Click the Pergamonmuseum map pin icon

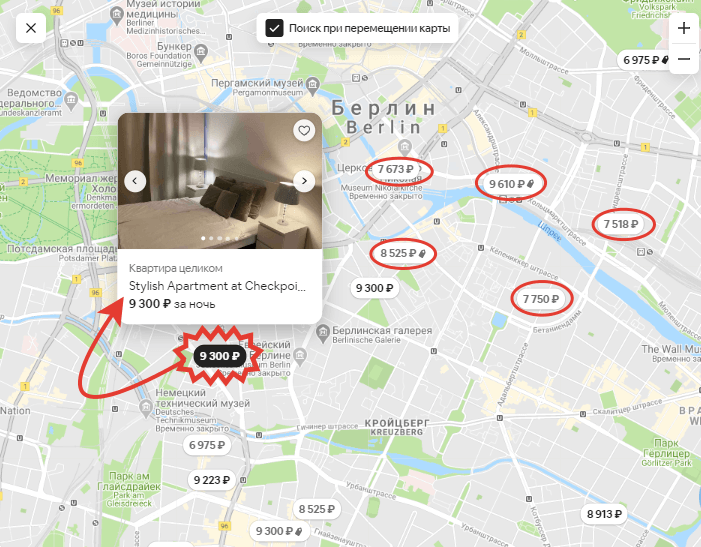pos(313,84)
